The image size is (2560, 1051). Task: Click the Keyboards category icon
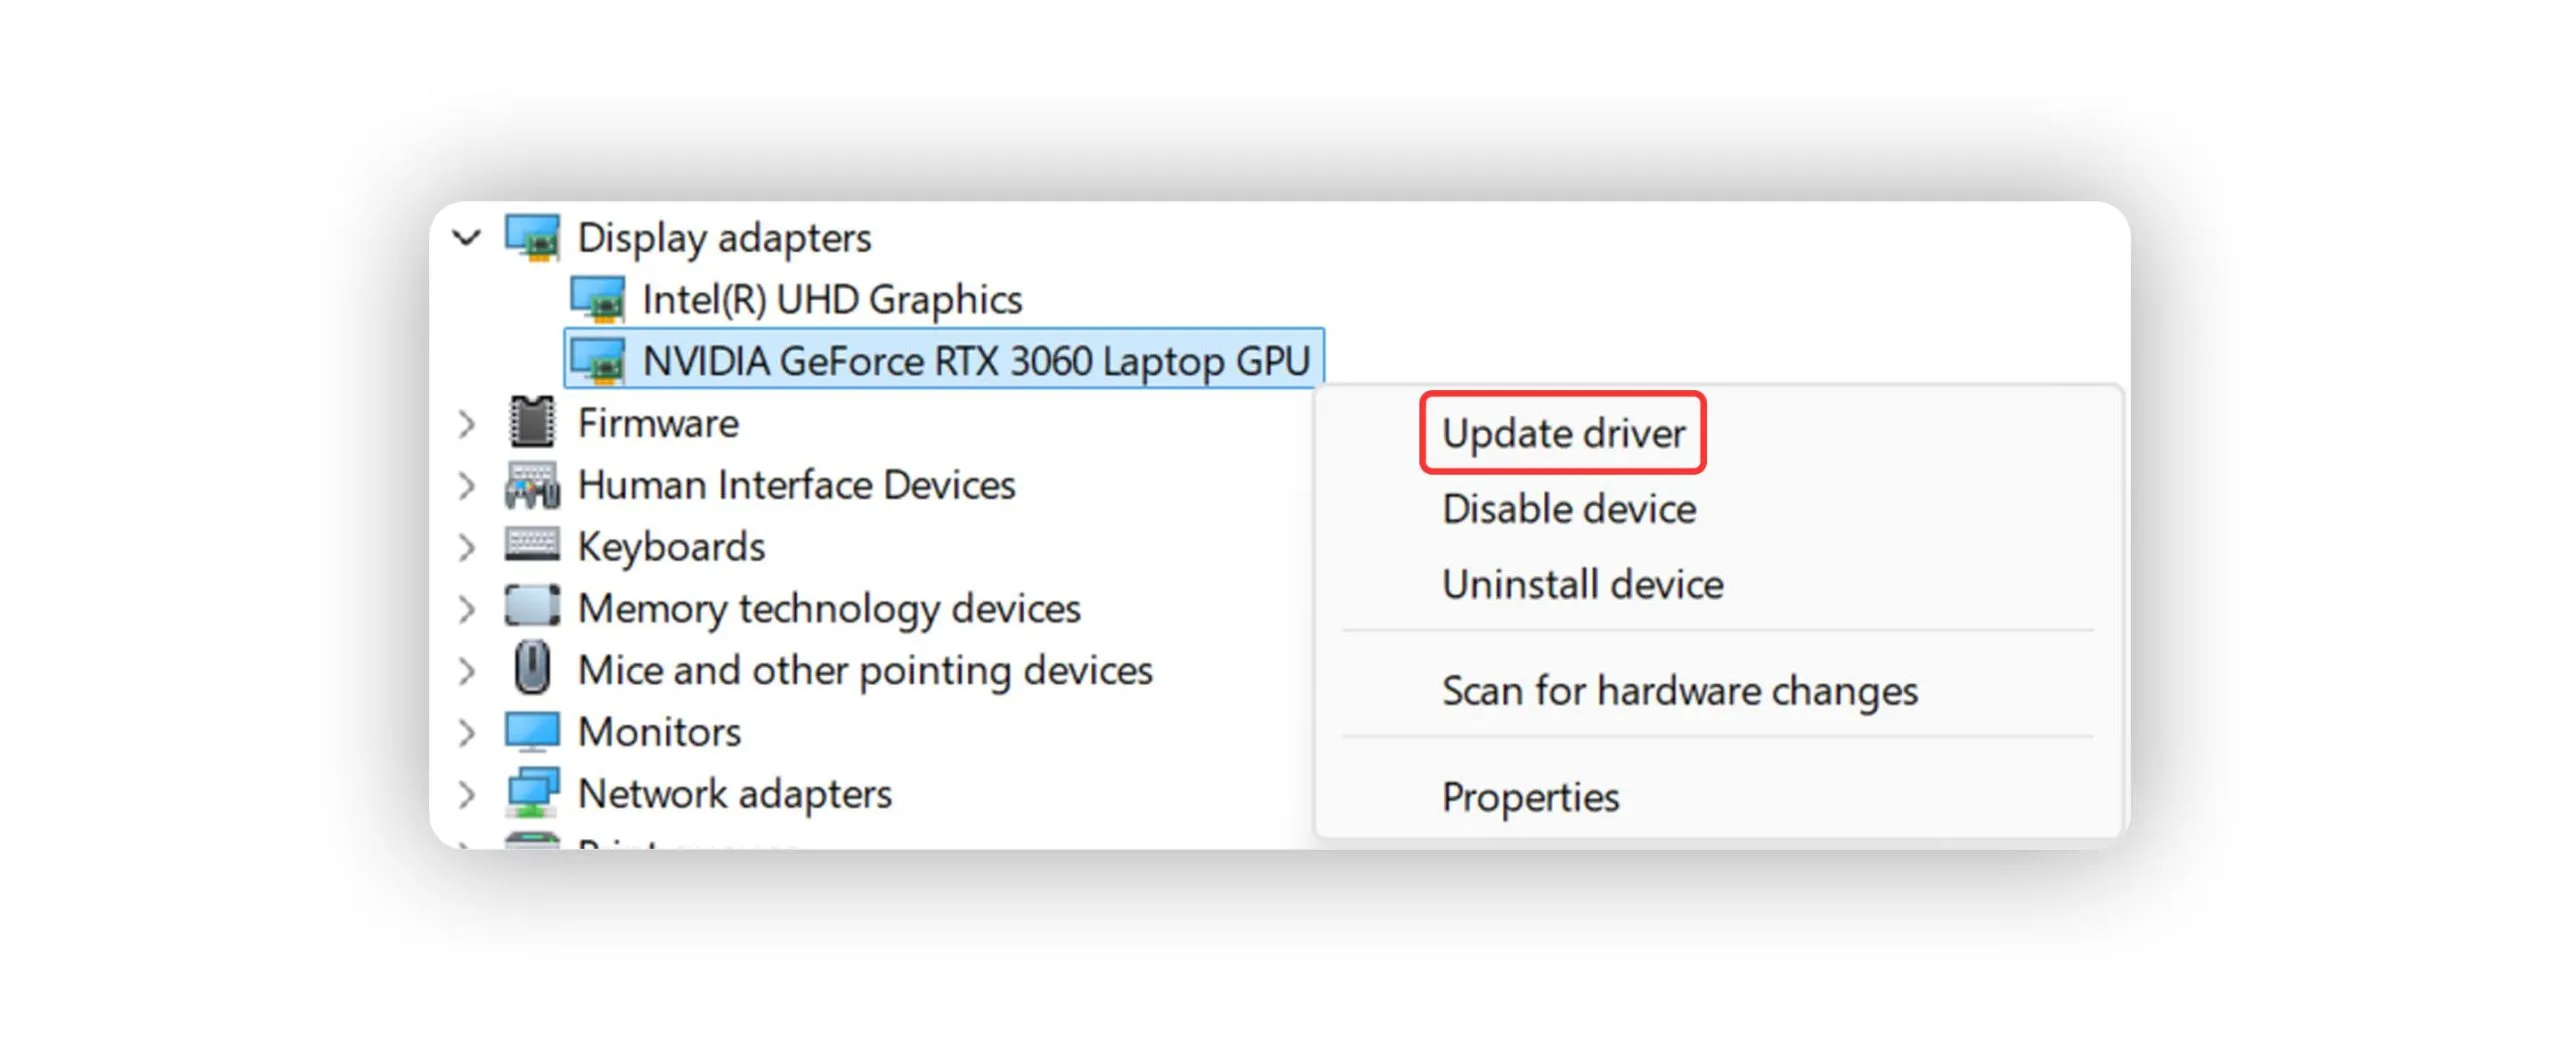[531, 546]
